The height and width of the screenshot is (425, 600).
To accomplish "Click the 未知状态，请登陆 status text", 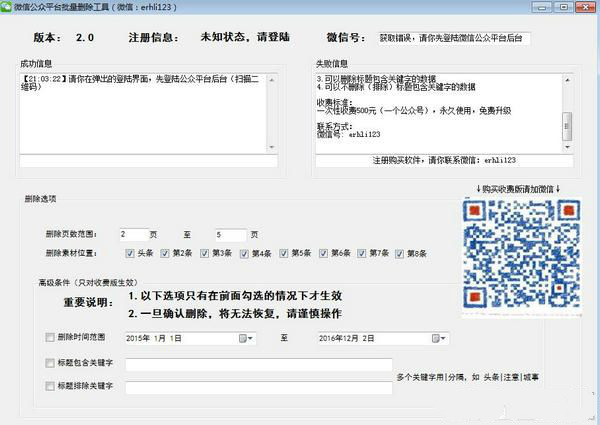I will 245,37.
